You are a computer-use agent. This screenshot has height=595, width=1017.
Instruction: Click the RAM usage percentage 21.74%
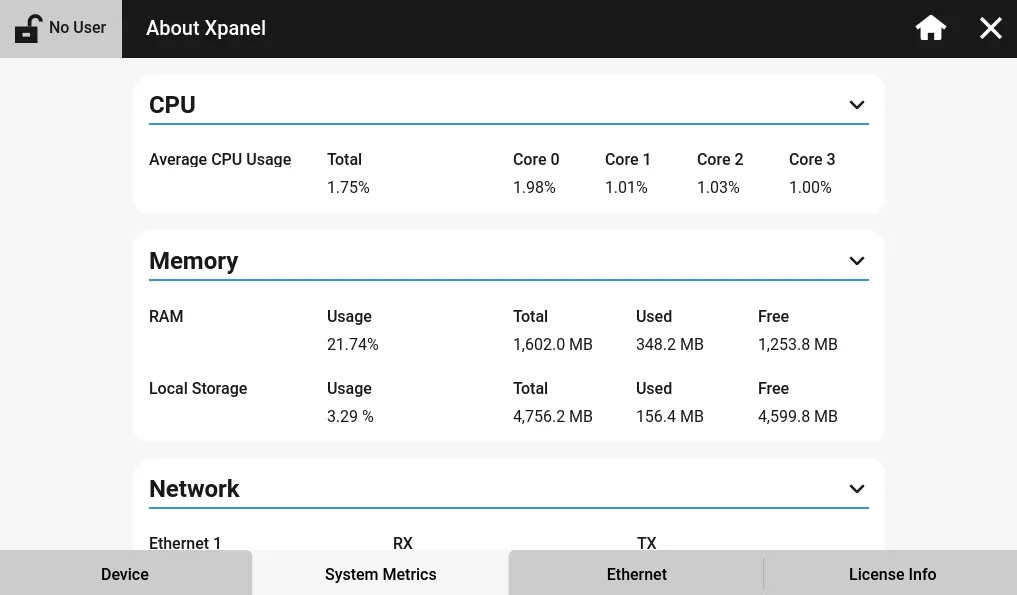click(352, 345)
